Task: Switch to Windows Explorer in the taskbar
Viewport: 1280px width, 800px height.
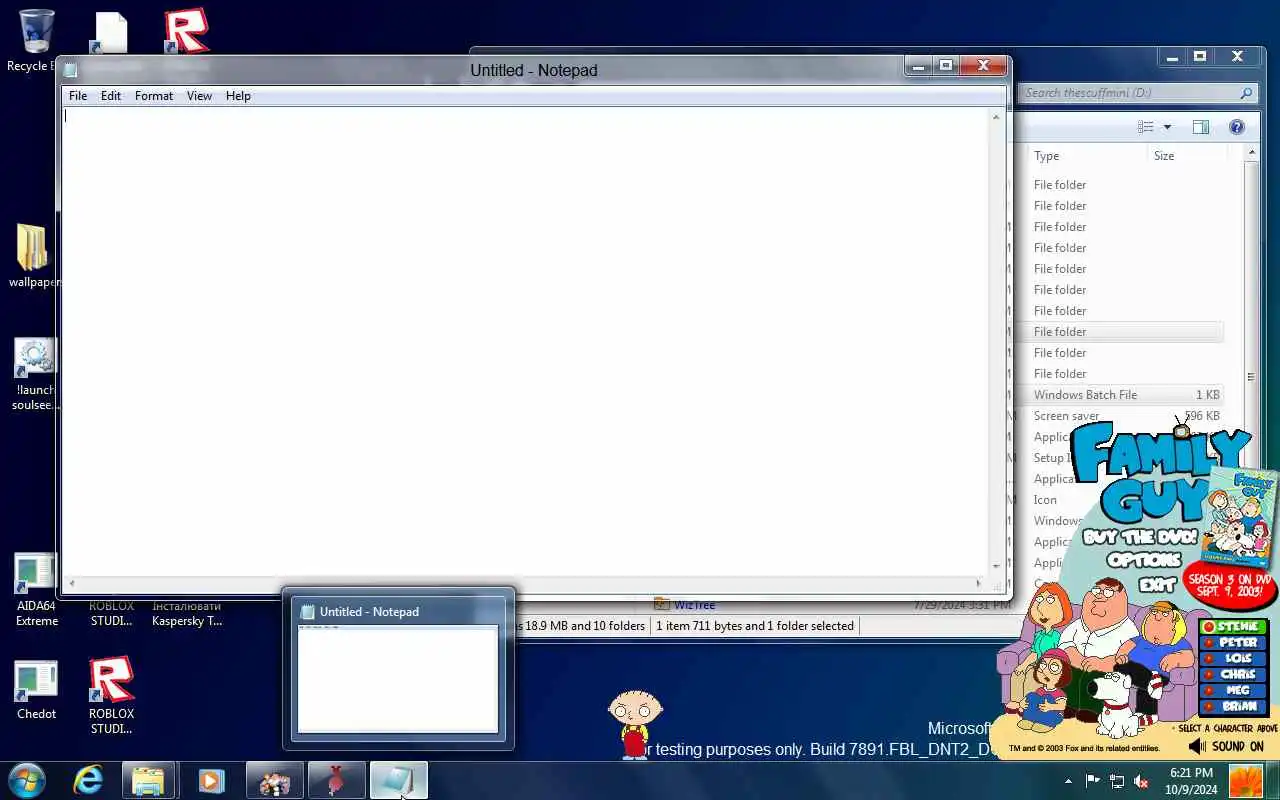Action: point(148,780)
